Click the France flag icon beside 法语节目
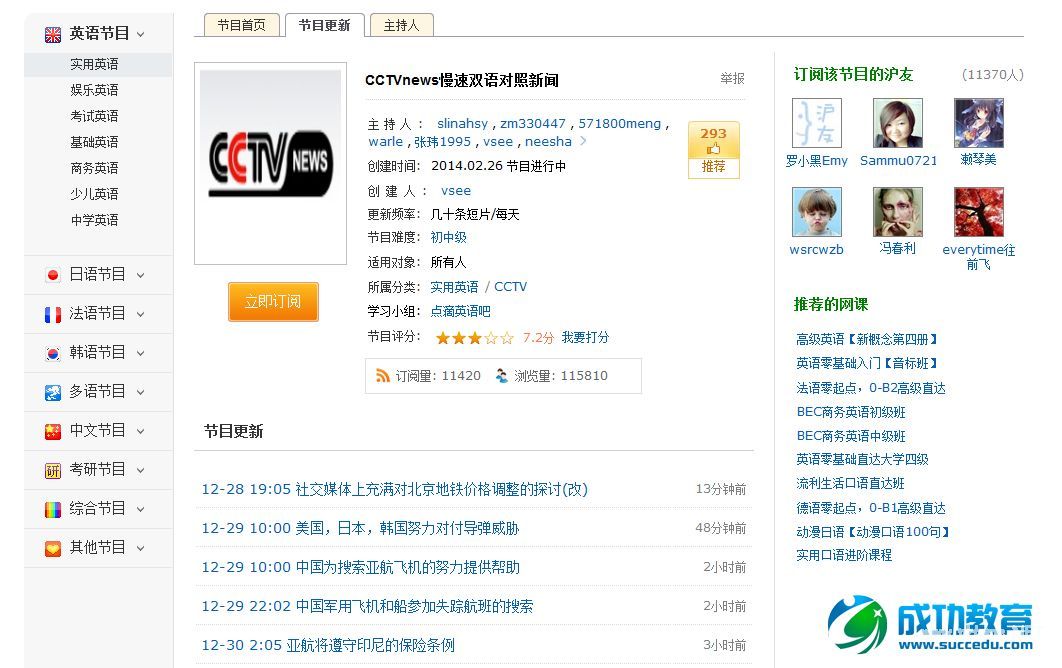The height and width of the screenshot is (668, 1062). 53,314
